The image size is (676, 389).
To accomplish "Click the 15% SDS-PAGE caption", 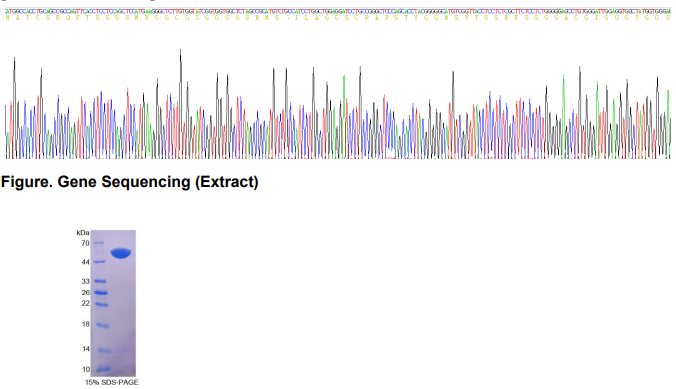I will click(x=112, y=382).
